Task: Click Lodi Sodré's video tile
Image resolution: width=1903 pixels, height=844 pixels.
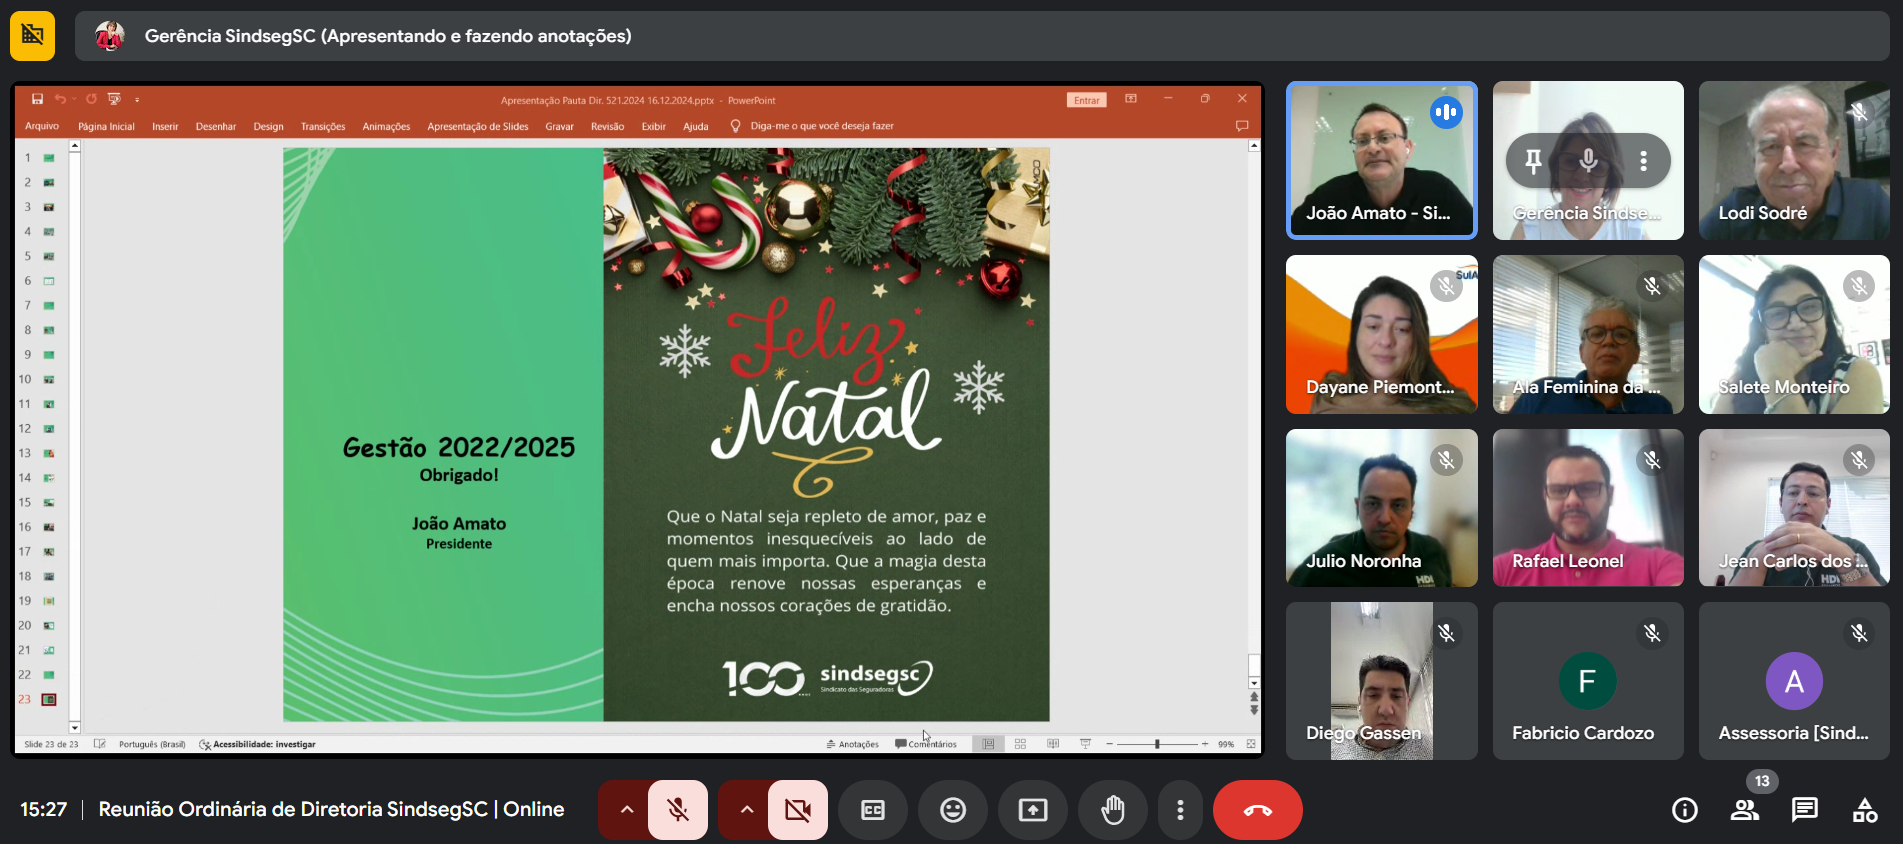Action: click(x=1793, y=160)
